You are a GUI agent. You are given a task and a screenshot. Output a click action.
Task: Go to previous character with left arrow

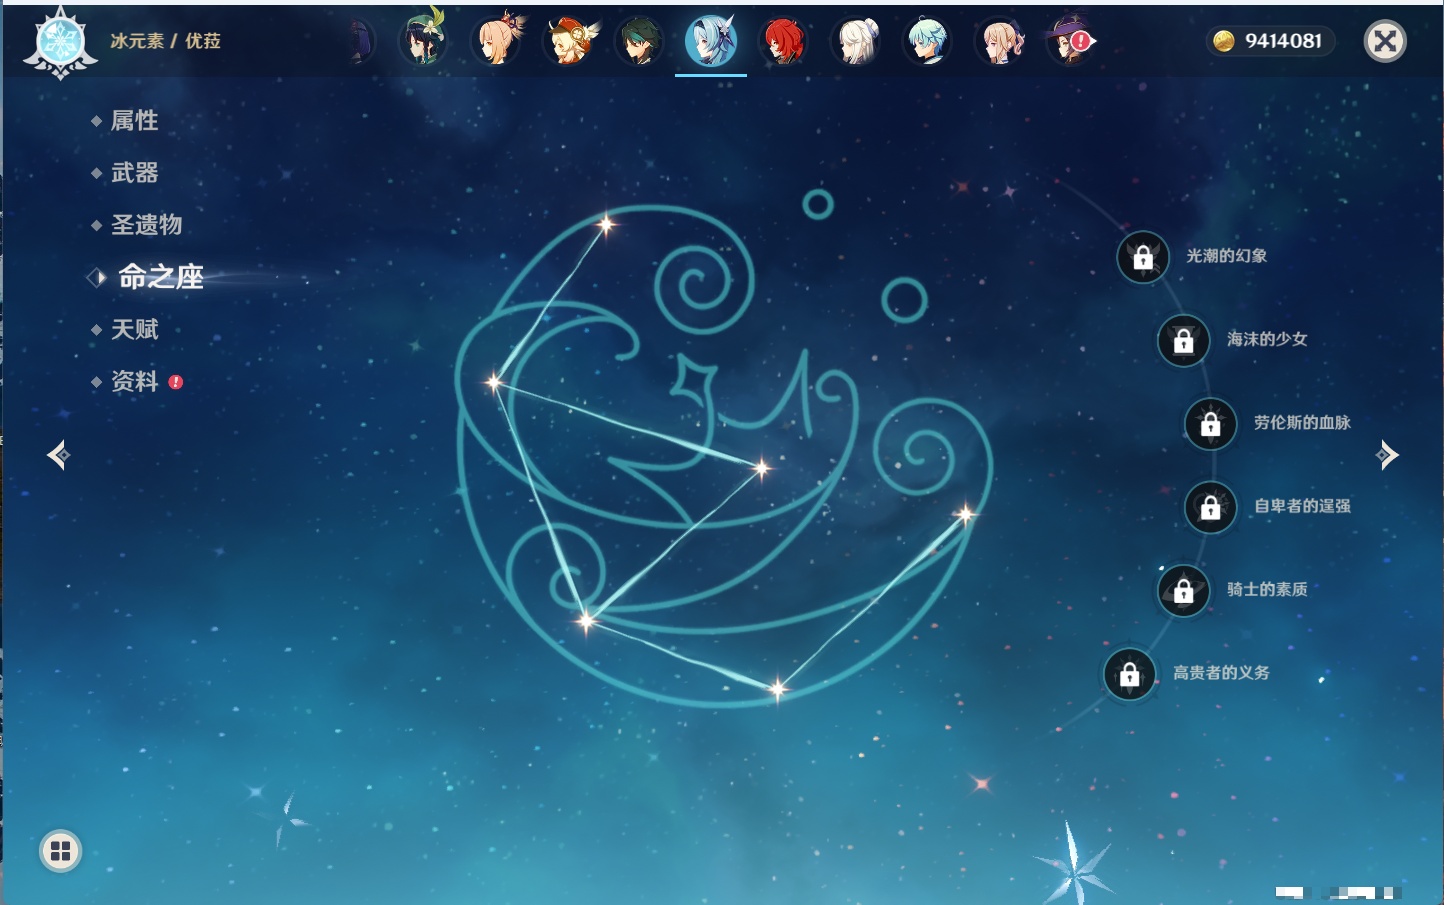click(x=58, y=455)
